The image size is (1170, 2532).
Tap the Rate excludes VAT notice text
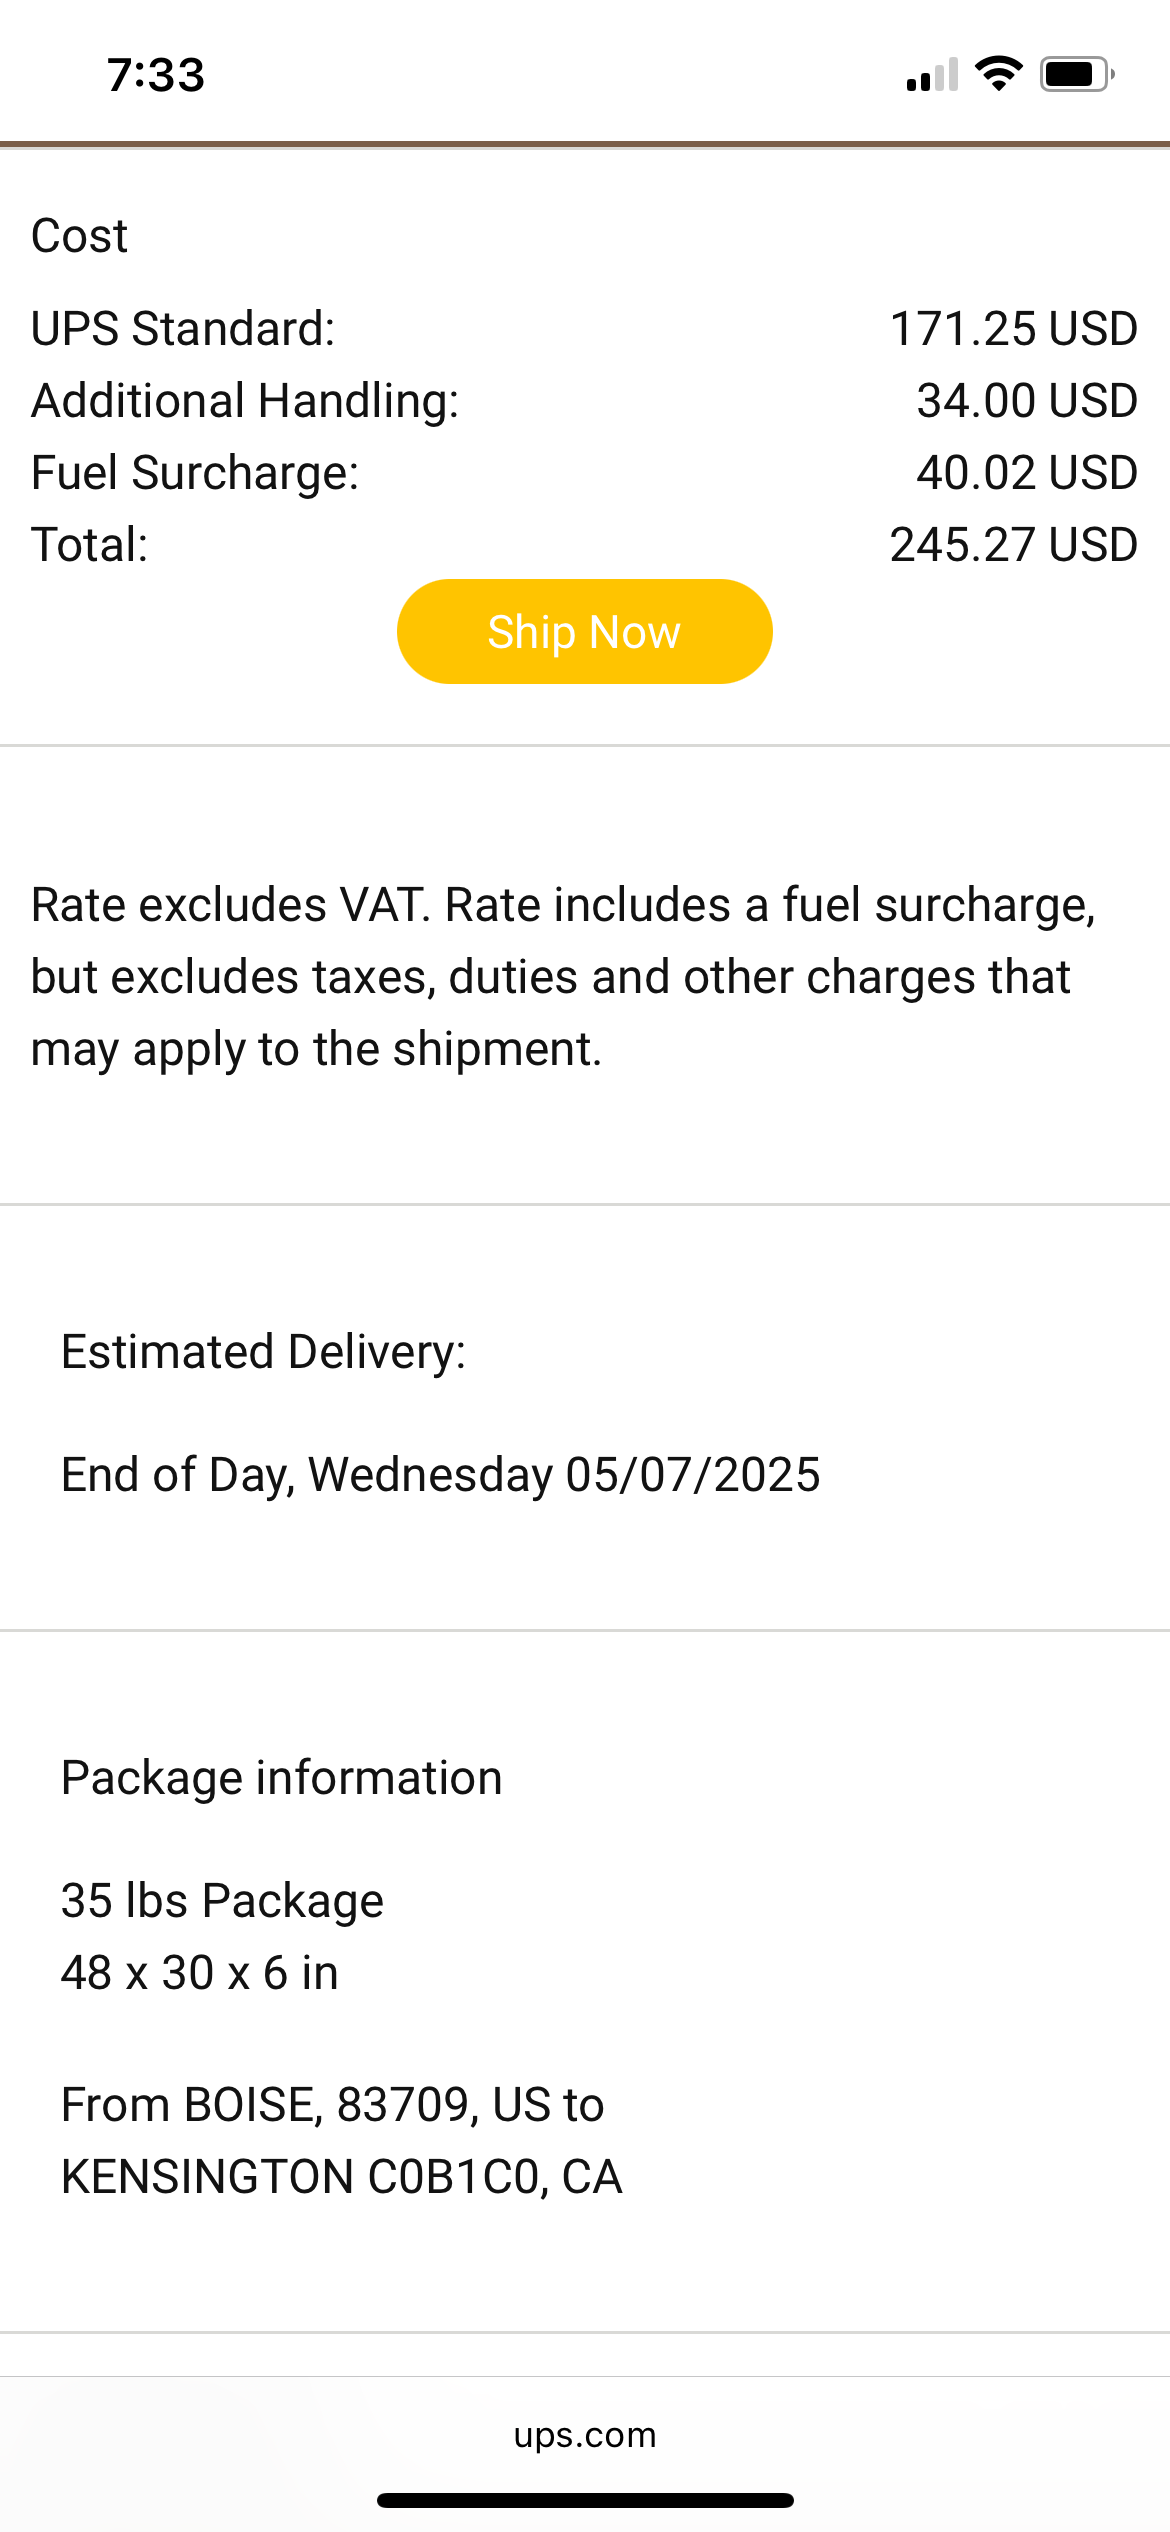[563, 977]
